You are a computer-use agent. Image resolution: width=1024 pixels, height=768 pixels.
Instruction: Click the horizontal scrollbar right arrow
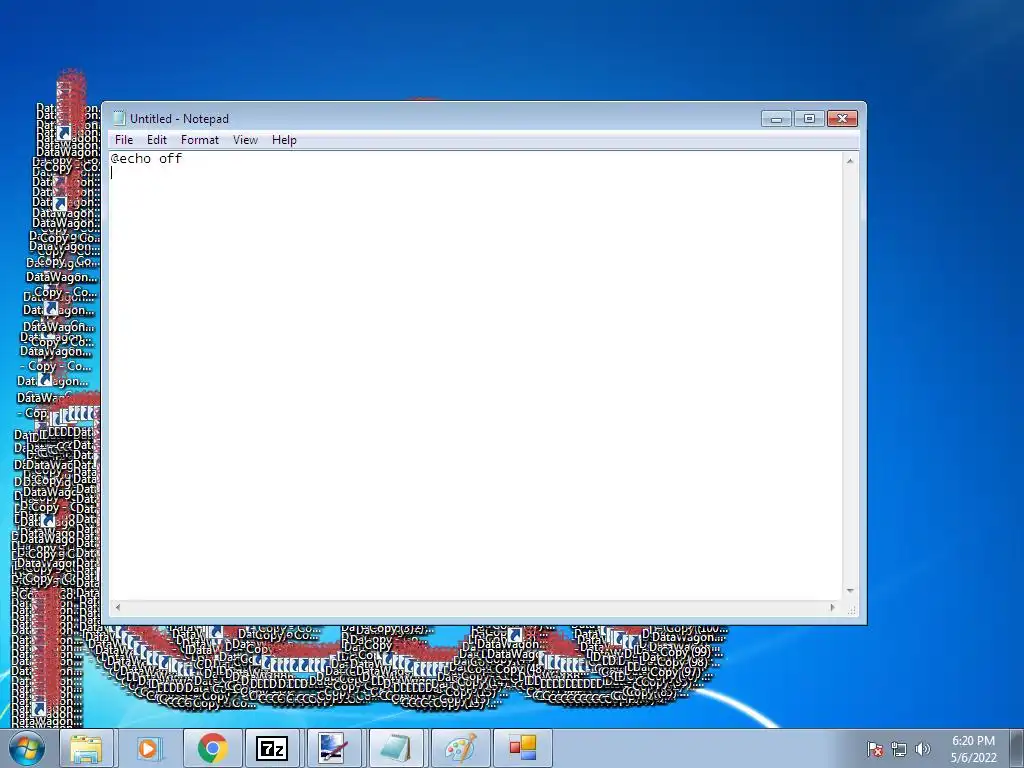coord(833,607)
